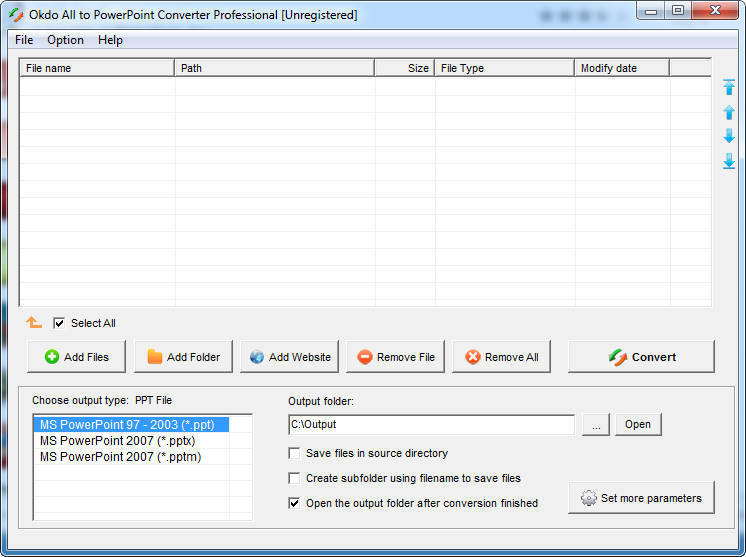Start conversion with the Convert button
This screenshot has height=557, width=746.
(641, 356)
